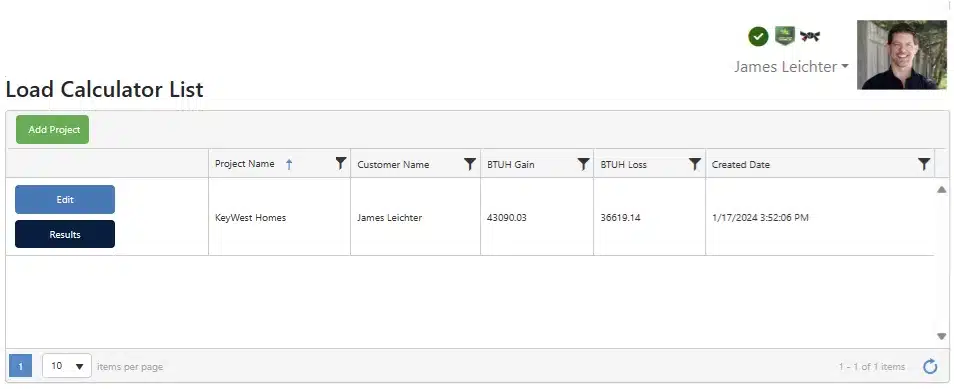Open the items per page dropdown
954x389 pixels.
[x=67, y=366]
